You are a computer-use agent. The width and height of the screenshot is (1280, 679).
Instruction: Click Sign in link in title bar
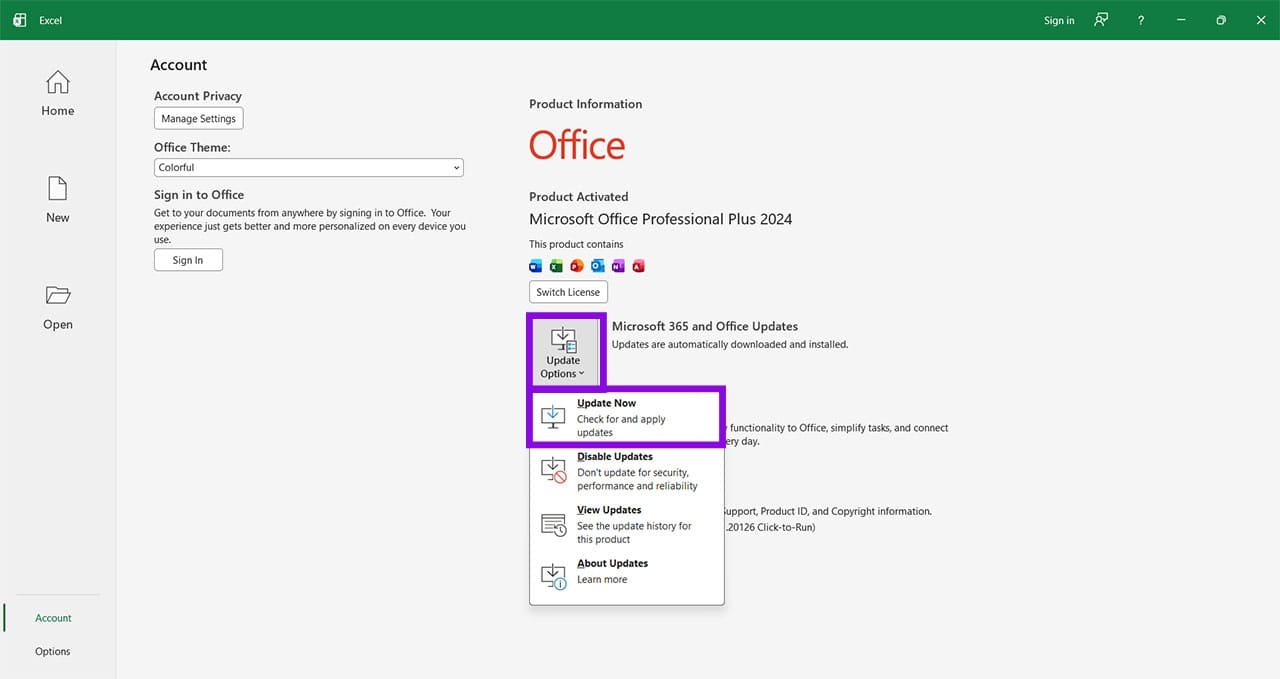click(1059, 20)
